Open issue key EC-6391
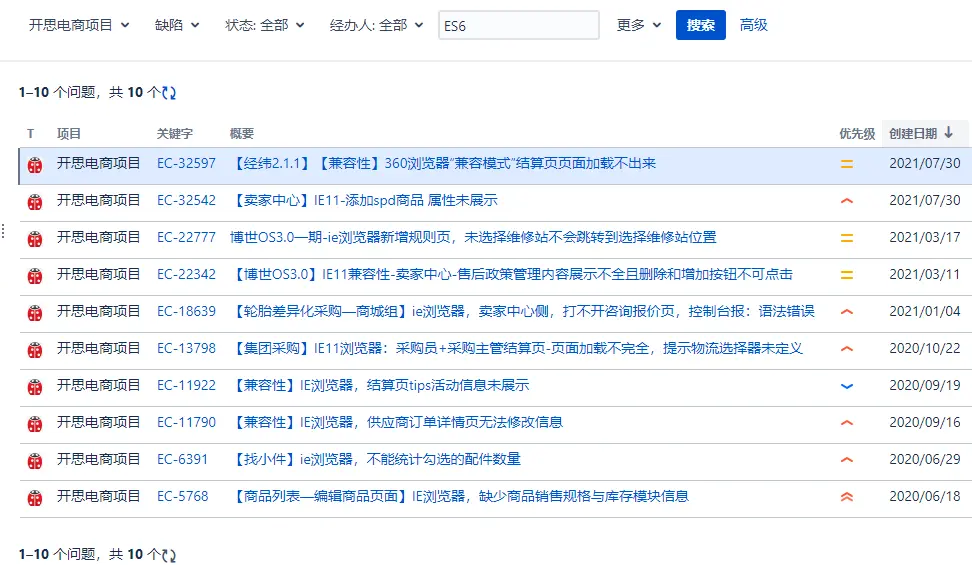The image size is (972, 565). [182, 460]
